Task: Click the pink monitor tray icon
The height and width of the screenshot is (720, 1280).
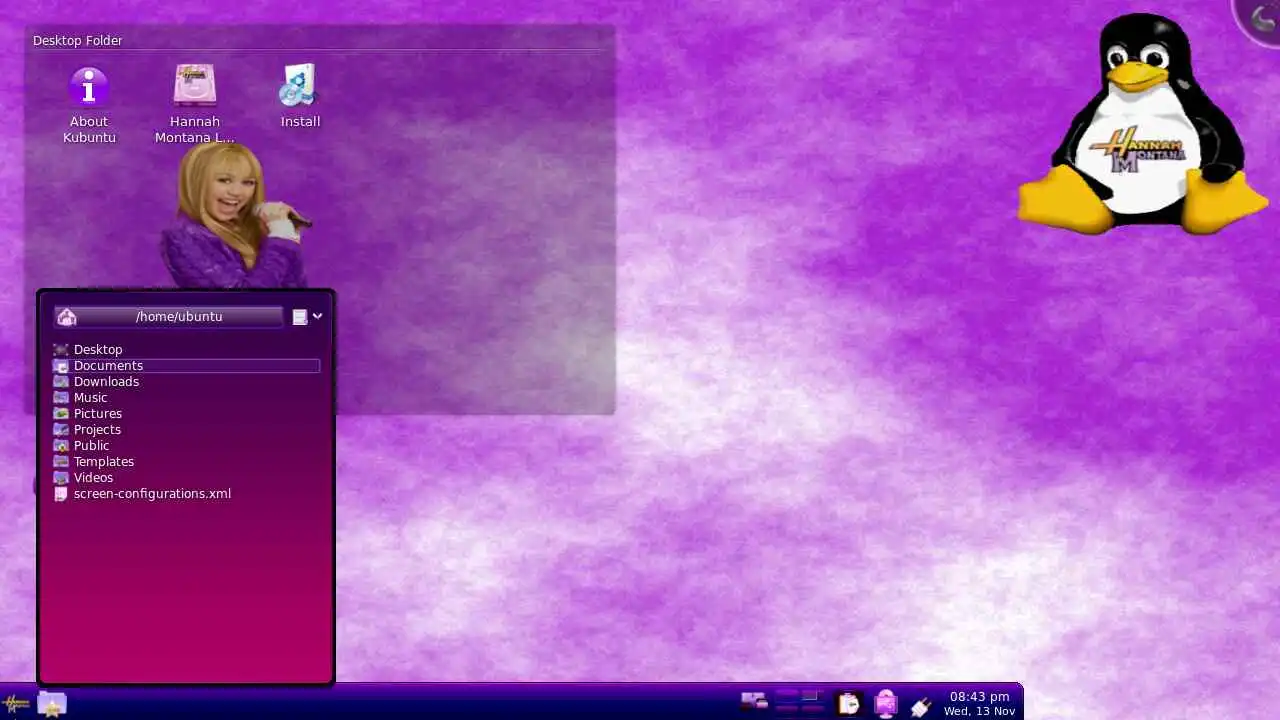Action: [x=885, y=704]
